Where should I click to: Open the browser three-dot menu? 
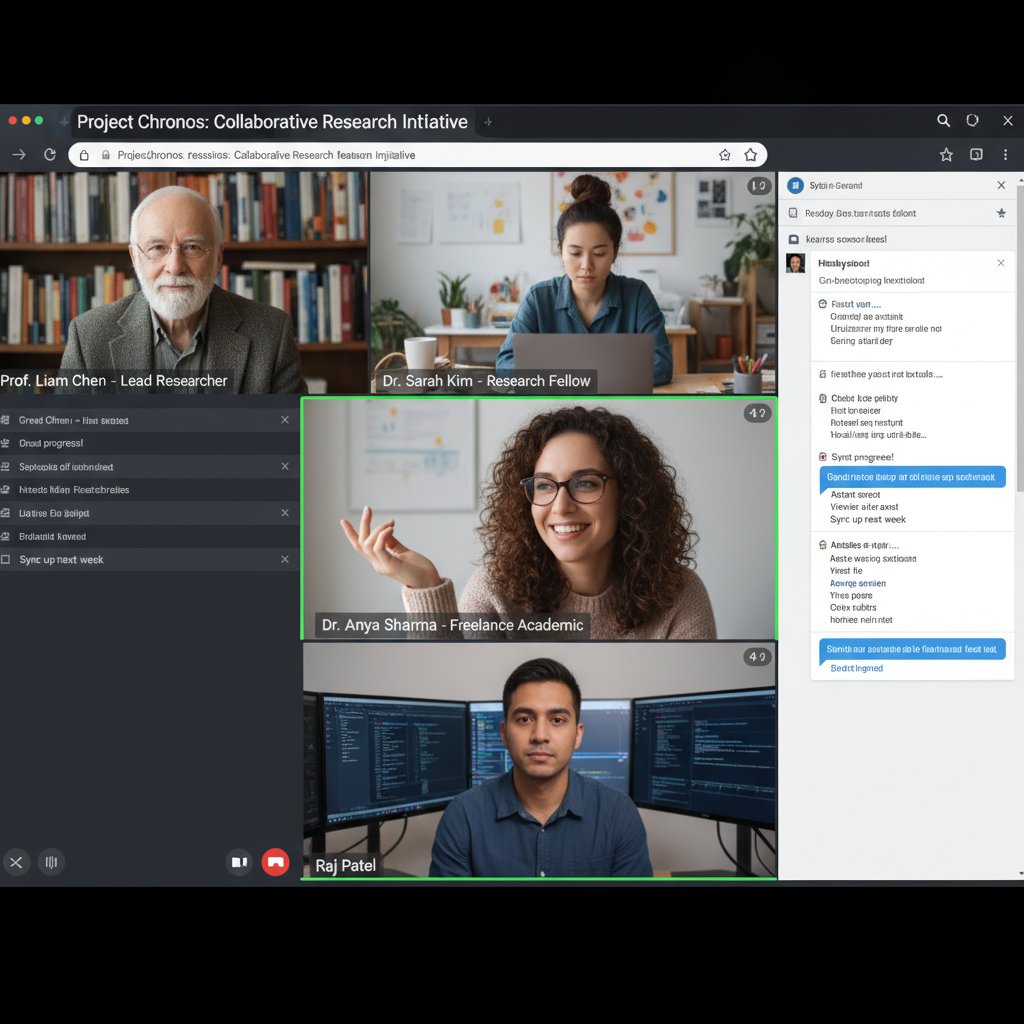(x=1005, y=155)
